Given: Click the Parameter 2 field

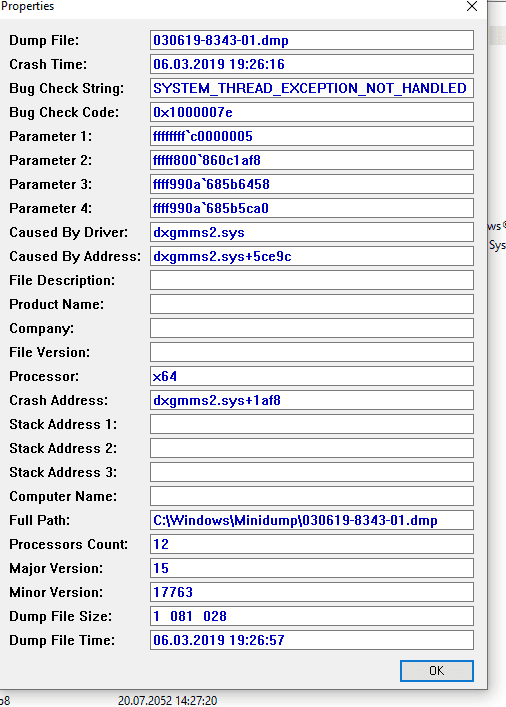Looking at the screenshot, I should coord(312,160).
